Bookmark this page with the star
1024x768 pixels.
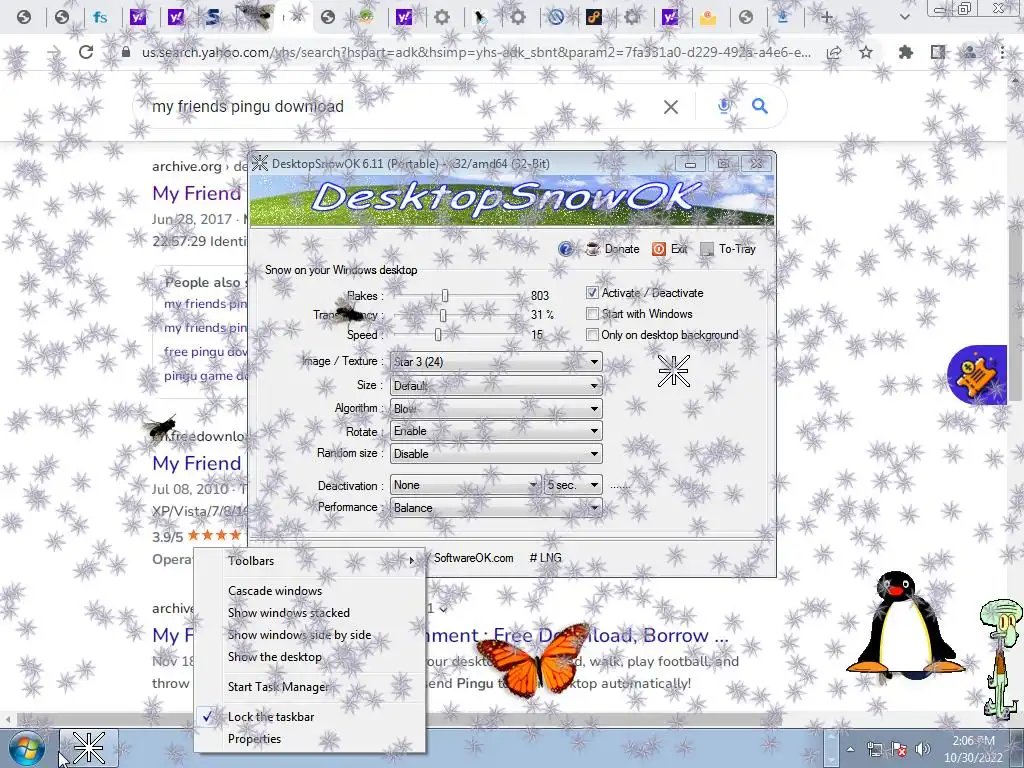tap(866, 52)
